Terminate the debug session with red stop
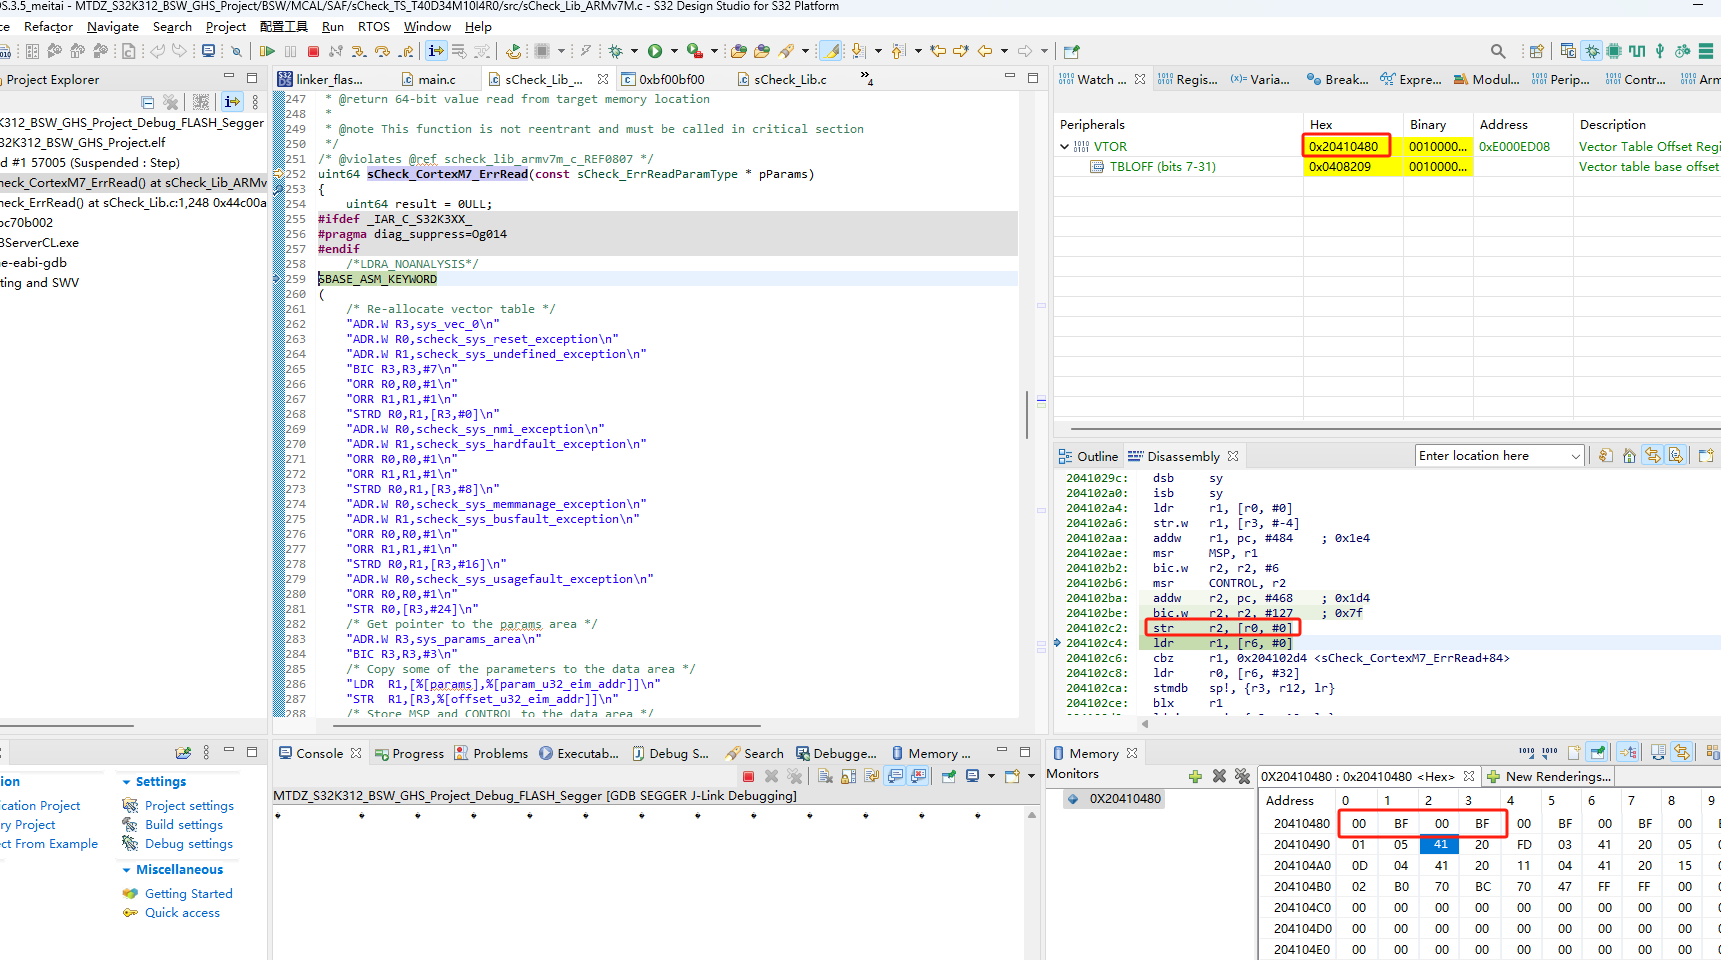This screenshot has width=1721, height=960. pos(313,51)
